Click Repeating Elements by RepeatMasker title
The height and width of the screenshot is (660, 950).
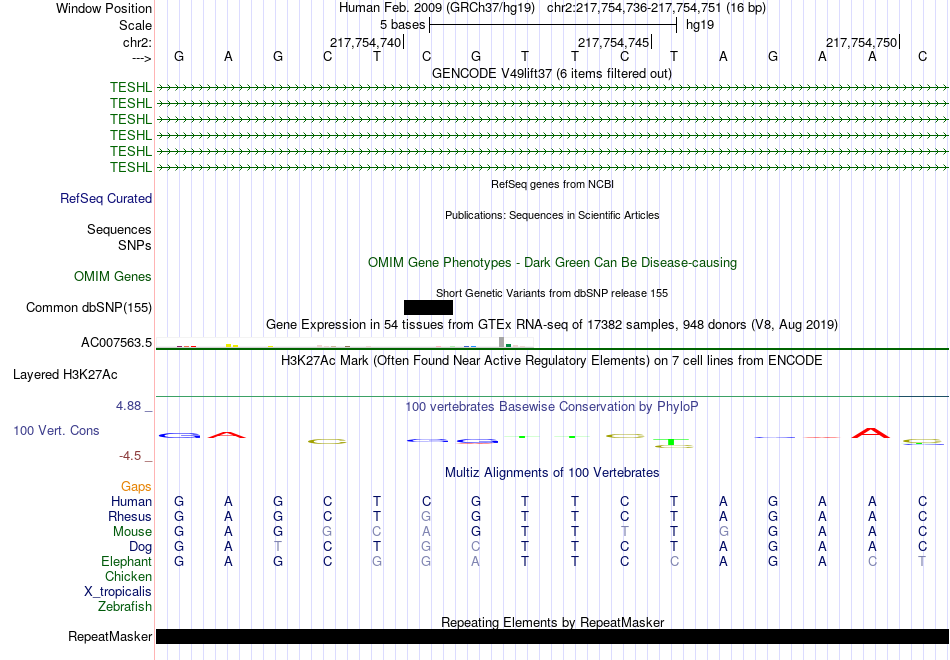(x=553, y=622)
